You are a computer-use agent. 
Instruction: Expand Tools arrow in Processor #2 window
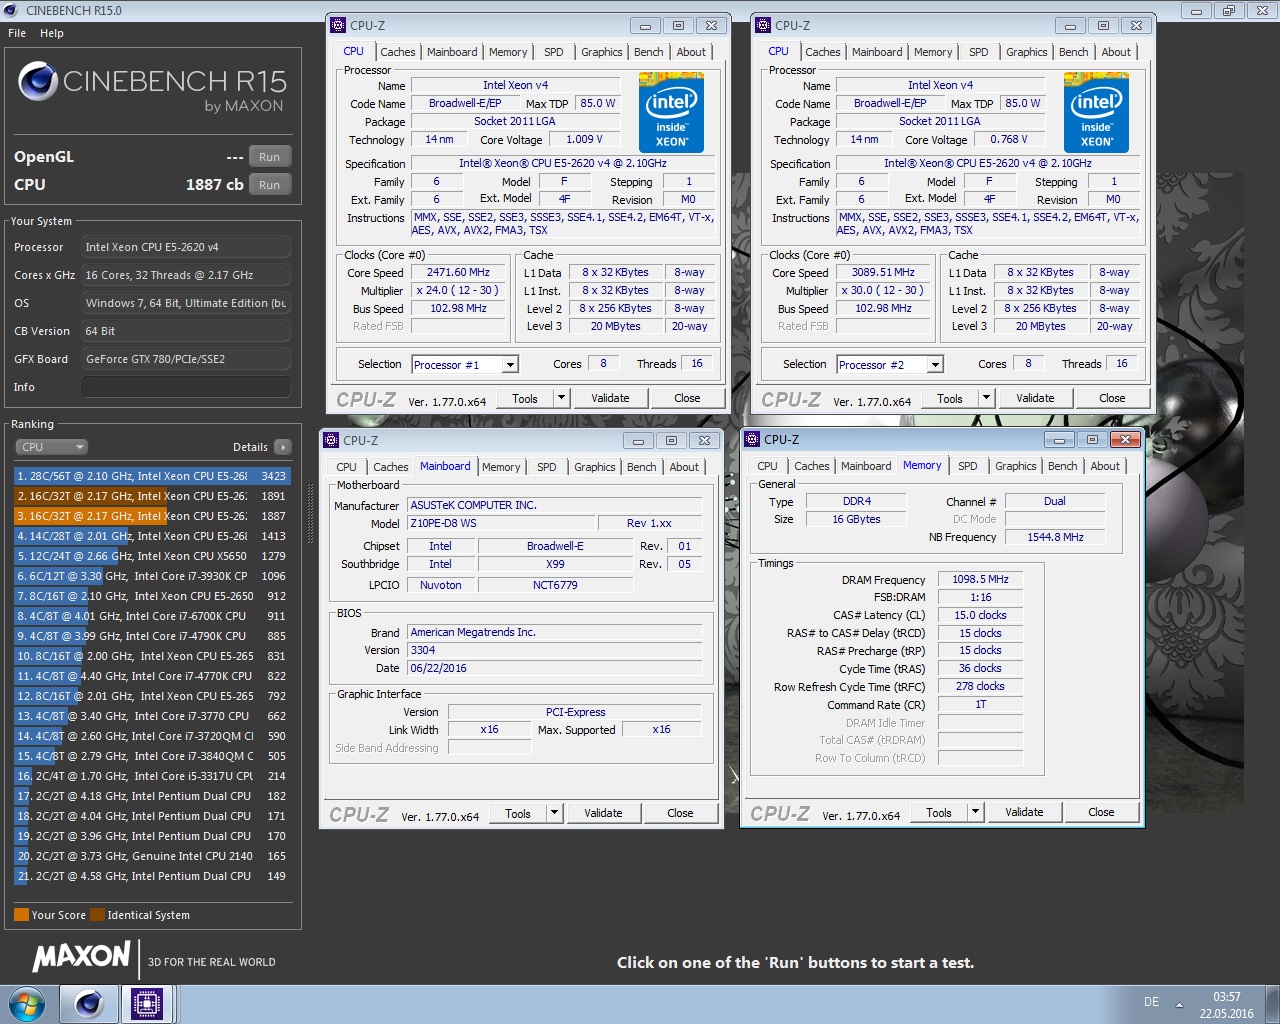[x=986, y=398]
